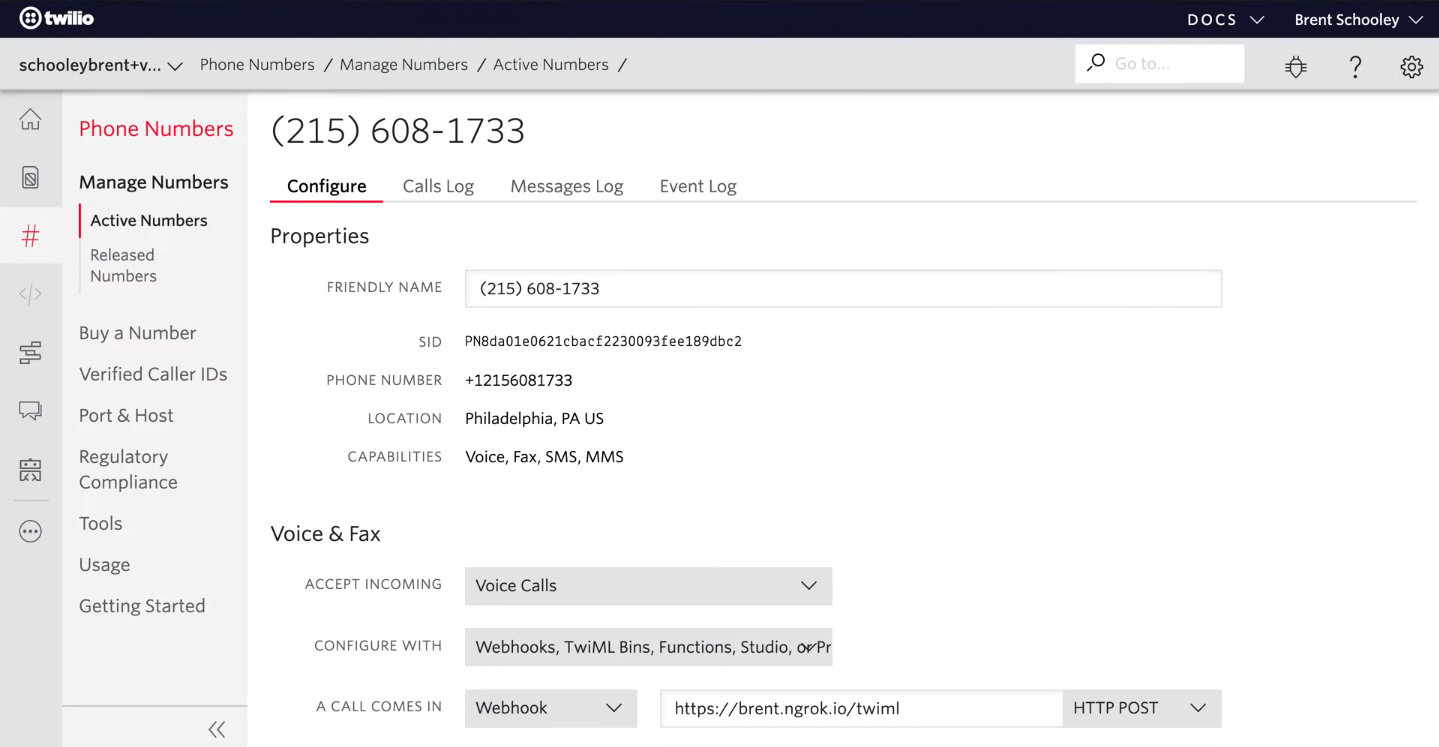Open the account switcher dropdown

[x=100, y=66]
